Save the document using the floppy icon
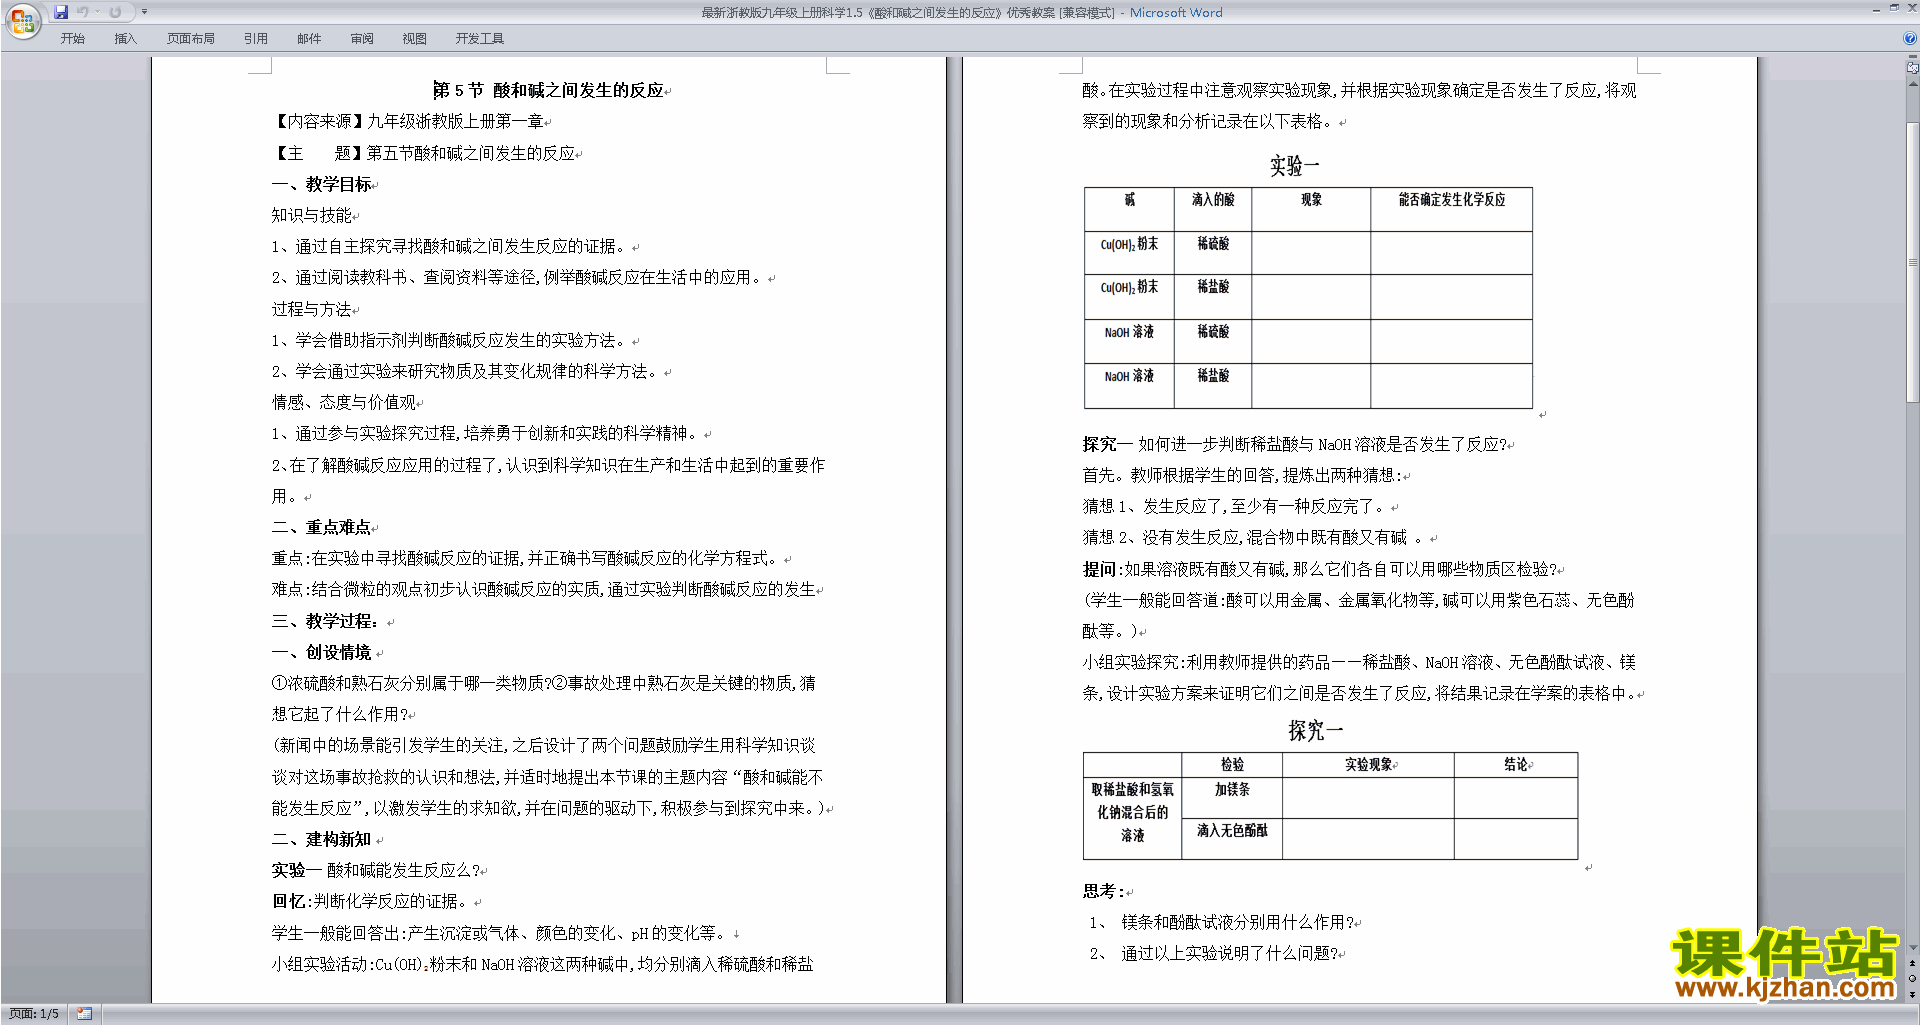This screenshot has width=1920, height=1025. pyautogui.click(x=61, y=12)
